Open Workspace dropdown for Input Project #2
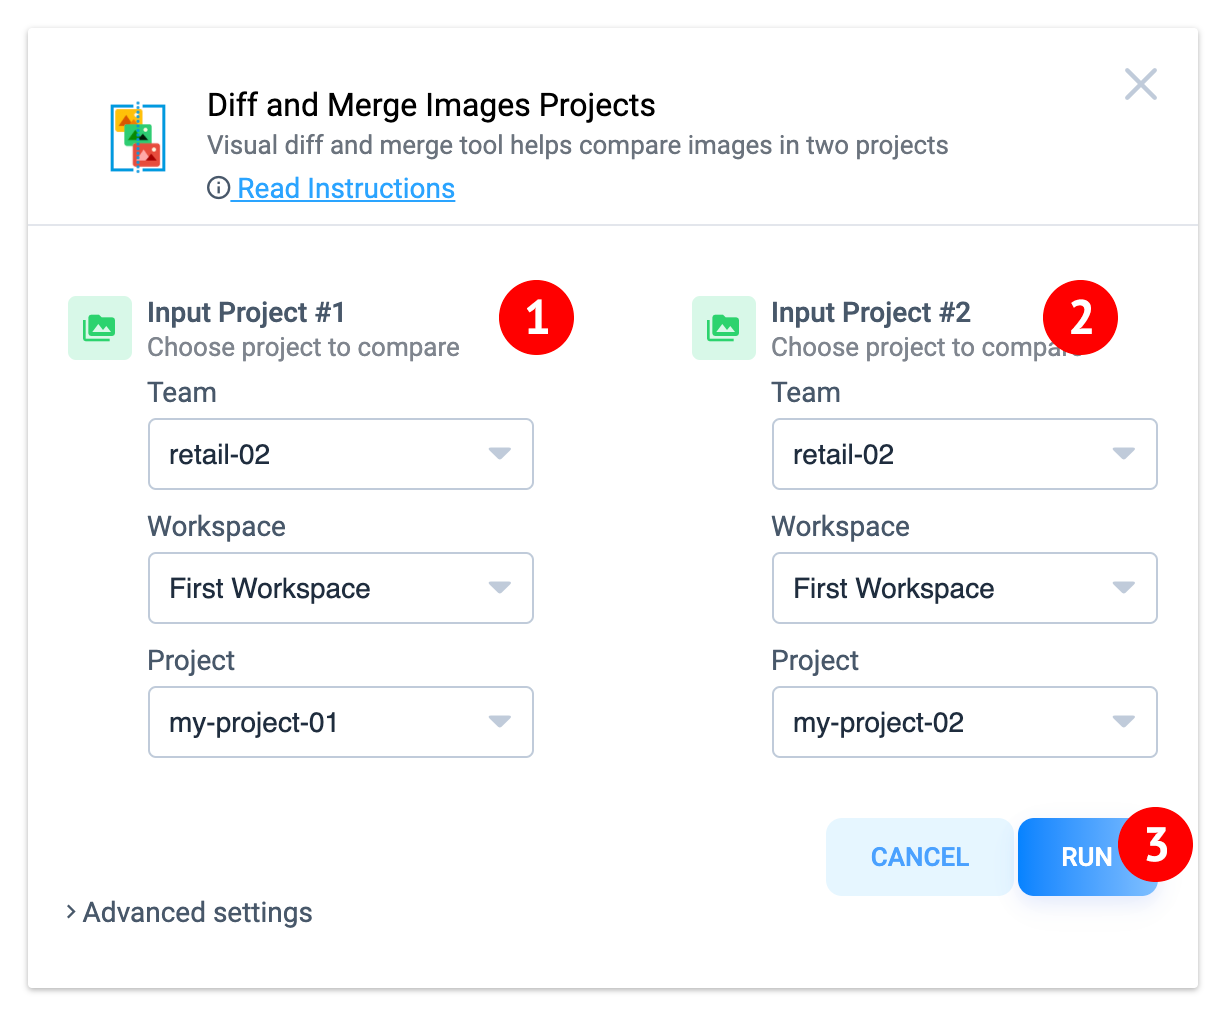 tap(965, 588)
